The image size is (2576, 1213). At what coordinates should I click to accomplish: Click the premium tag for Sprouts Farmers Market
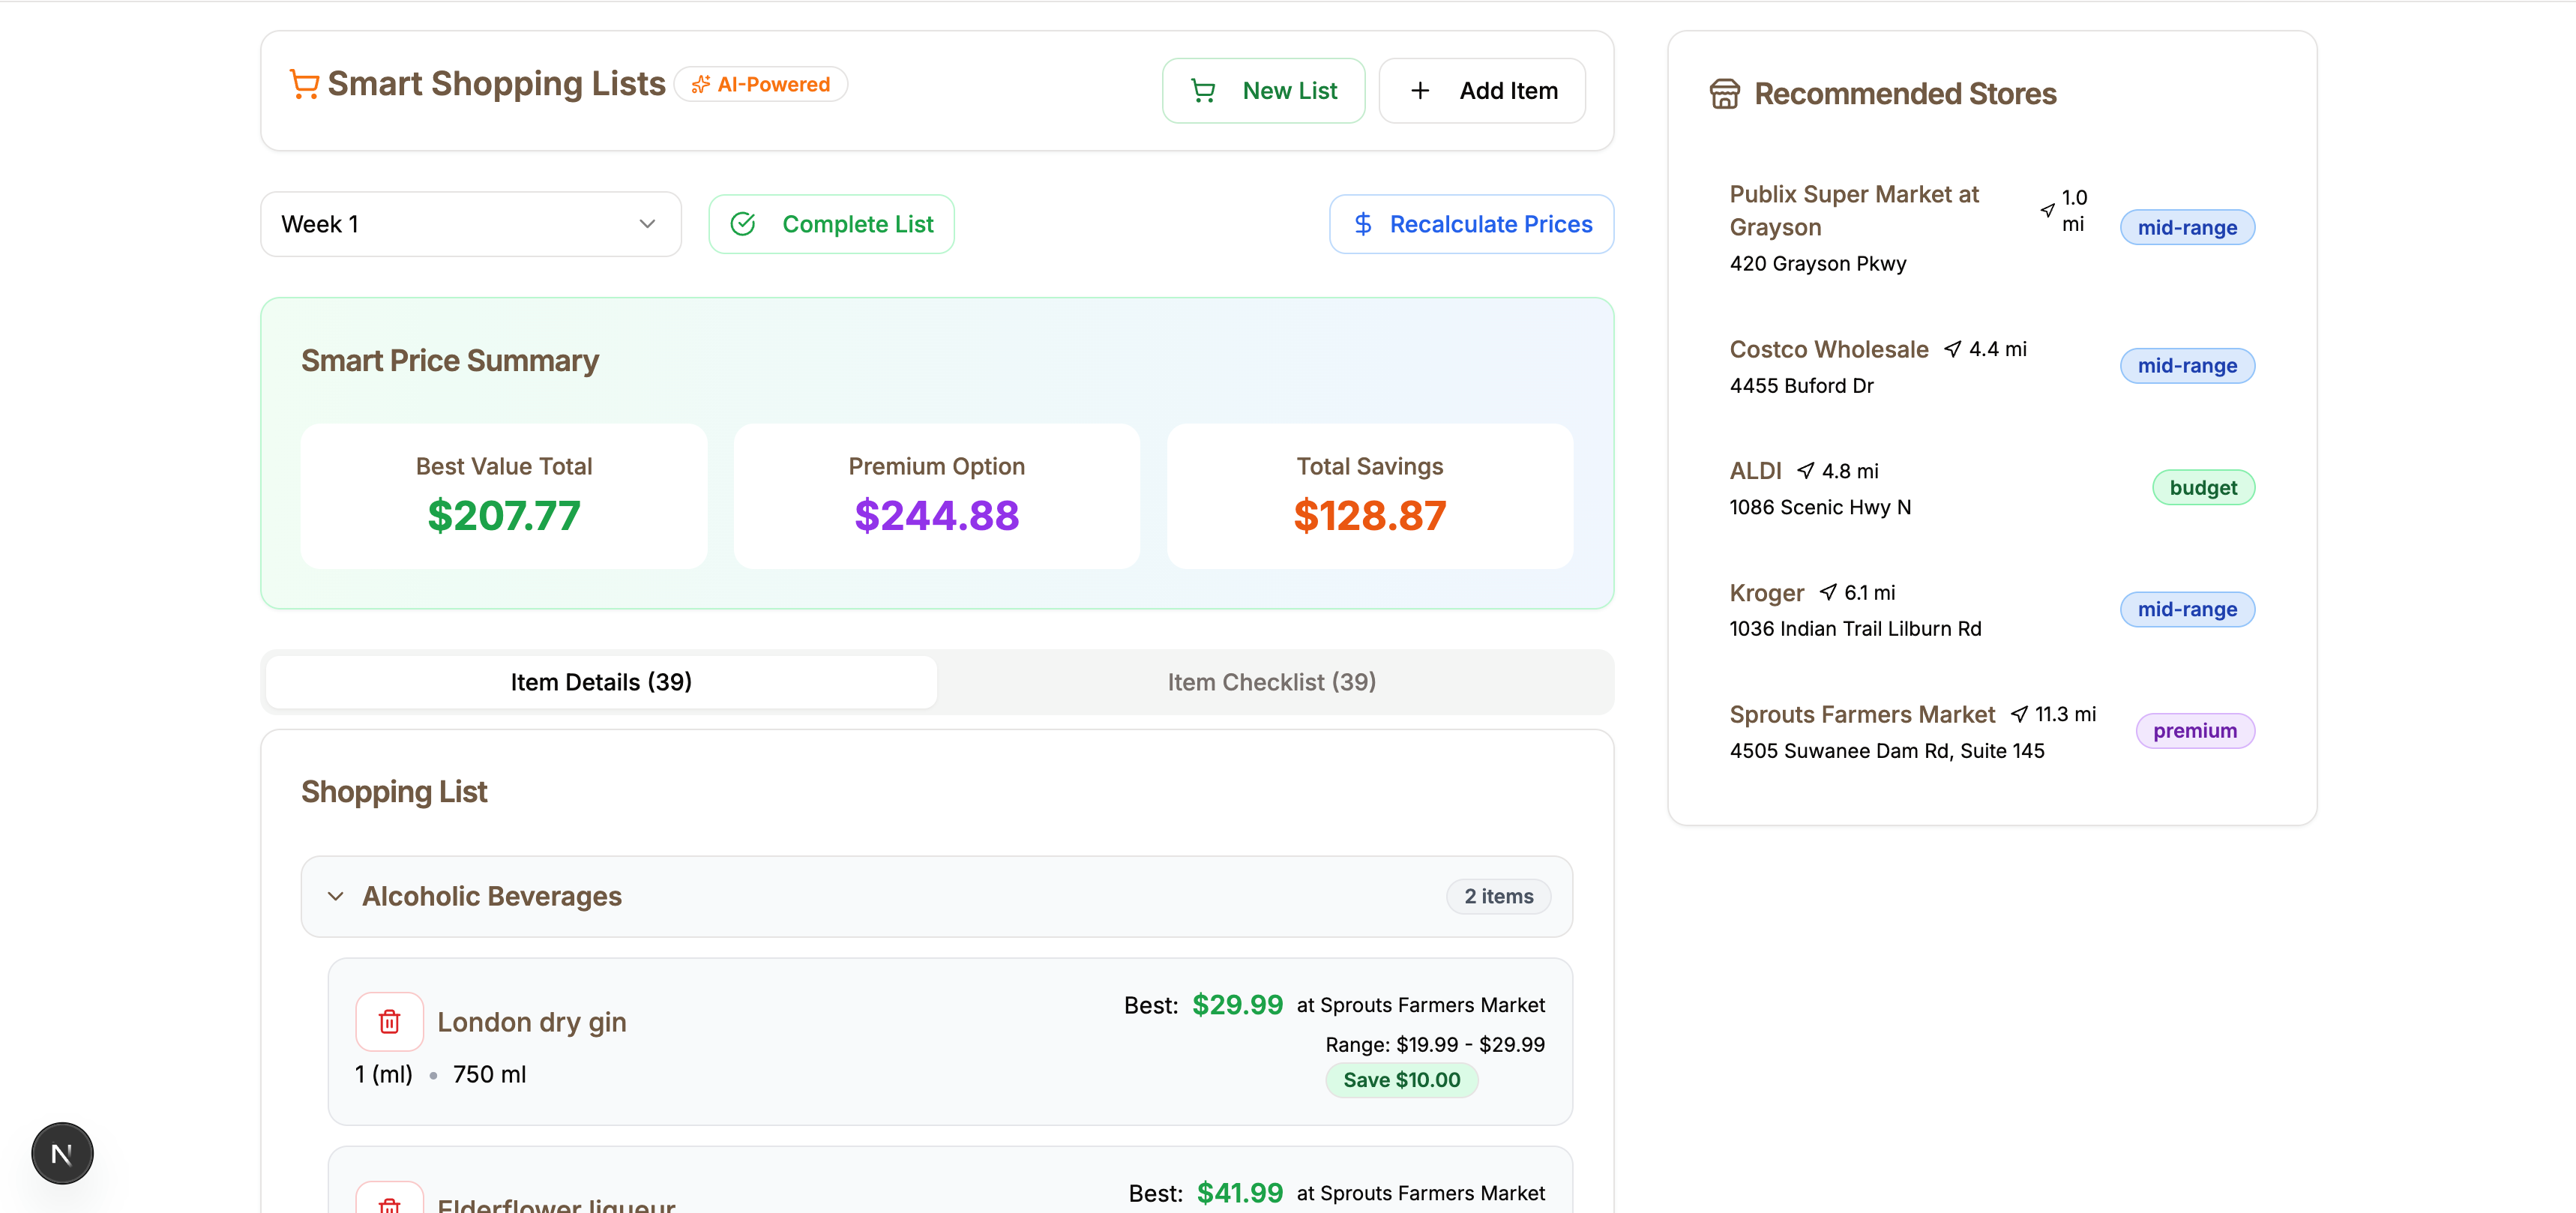pos(2194,731)
